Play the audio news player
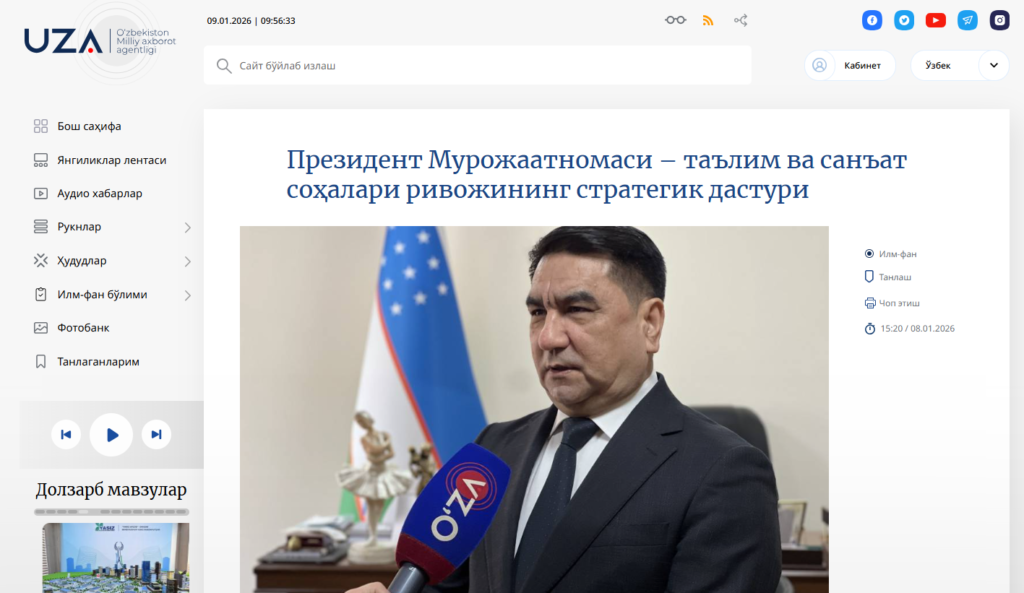Viewport: 1024px width, 593px height. click(111, 435)
